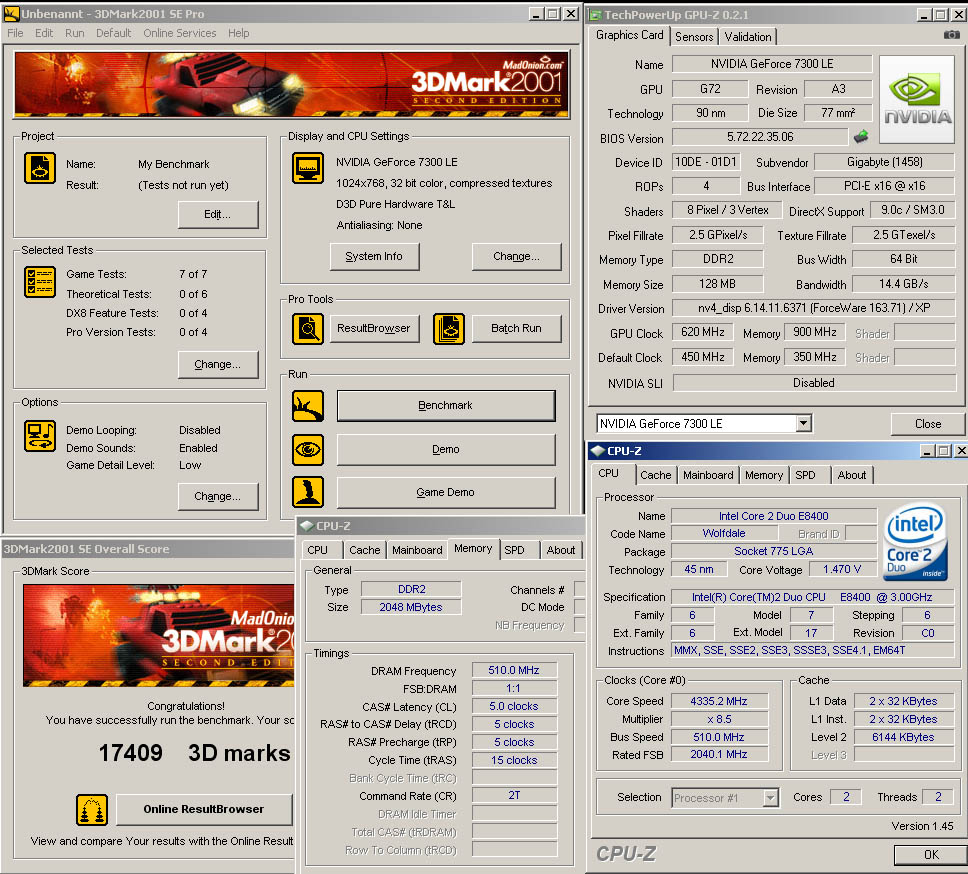Click the Options demo looping icon
Image resolution: width=968 pixels, height=874 pixels.
40,436
